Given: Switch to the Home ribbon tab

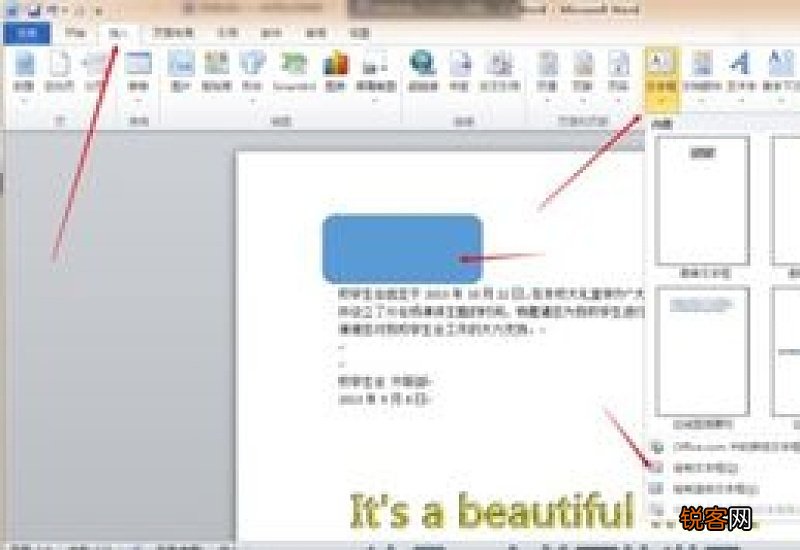Looking at the screenshot, I should [76, 33].
